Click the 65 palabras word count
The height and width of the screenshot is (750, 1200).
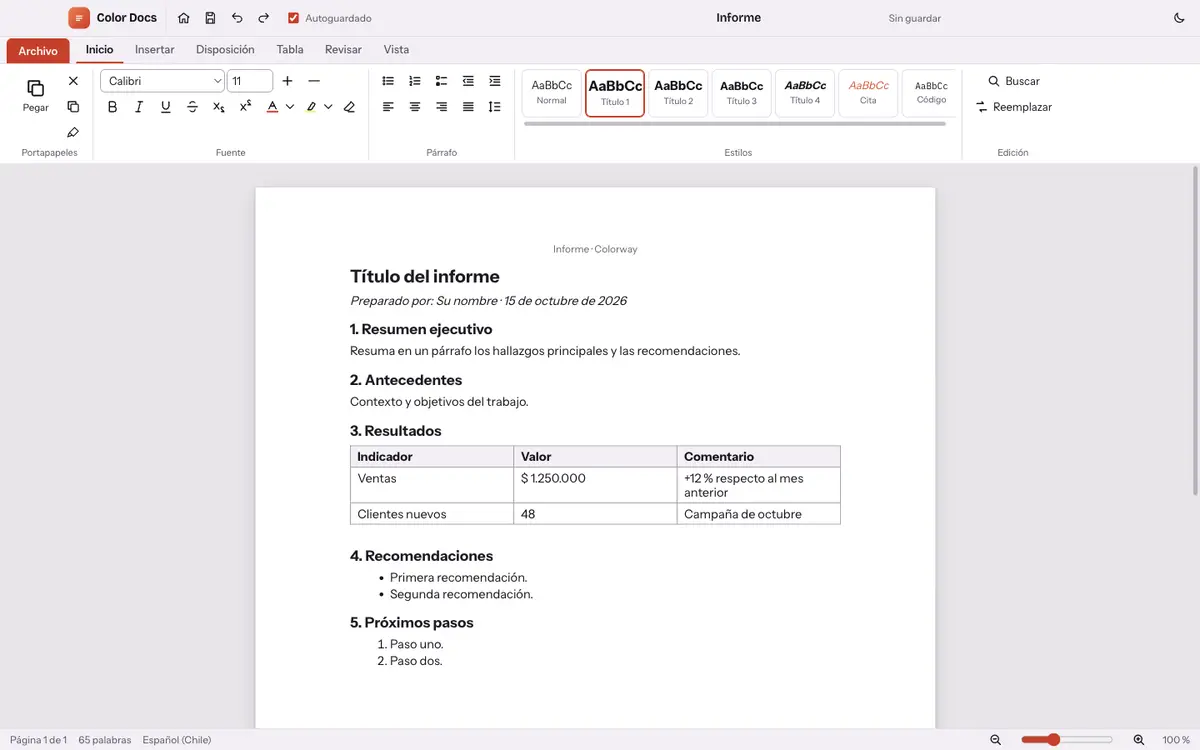pyautogui.click(x=105, y=740)
